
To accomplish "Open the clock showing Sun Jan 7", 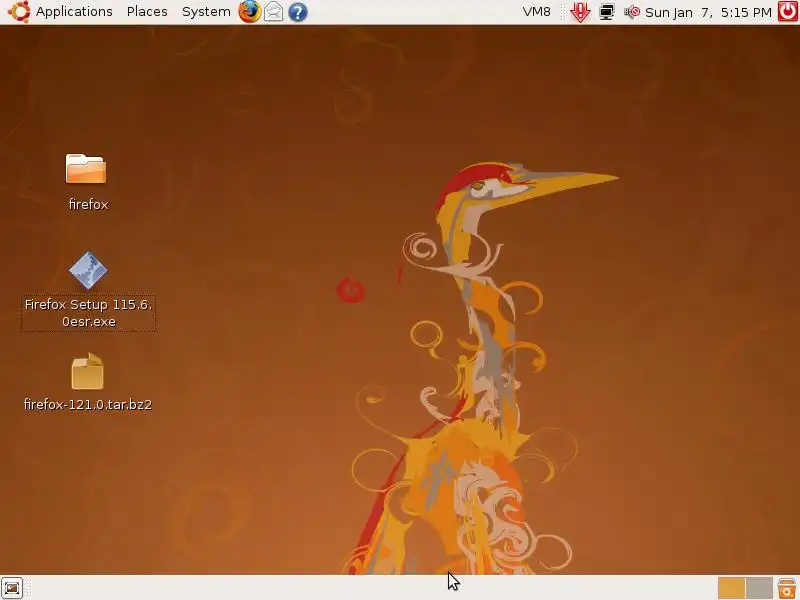I will point(708,12).
